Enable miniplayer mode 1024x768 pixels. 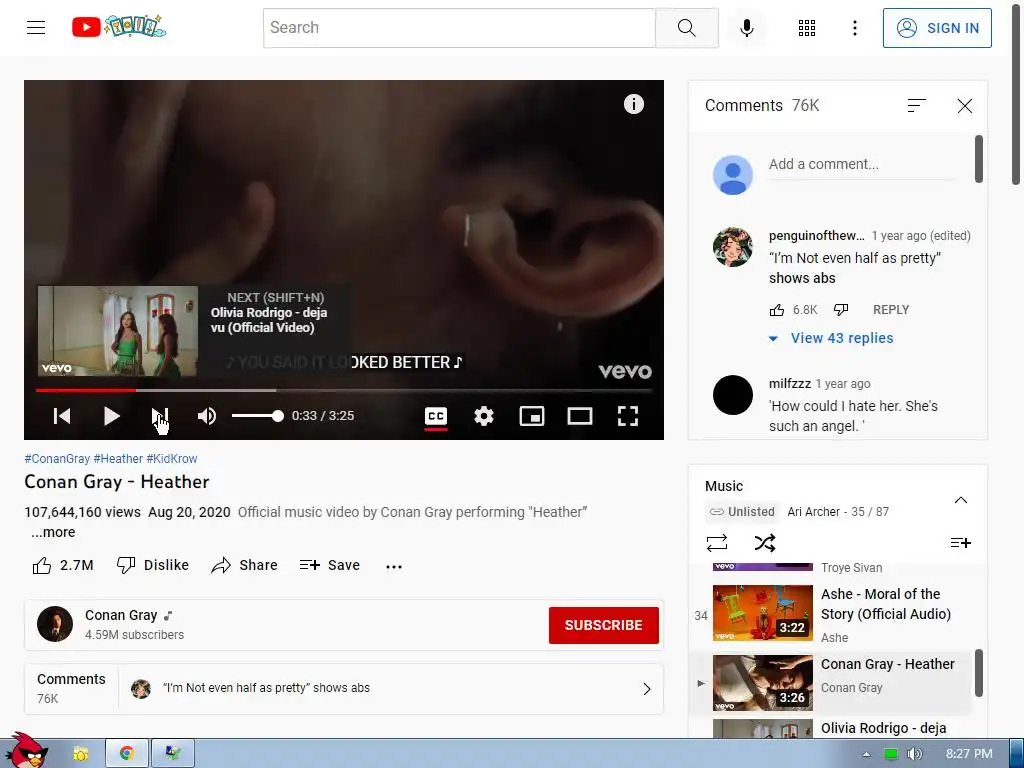point(532,416)
